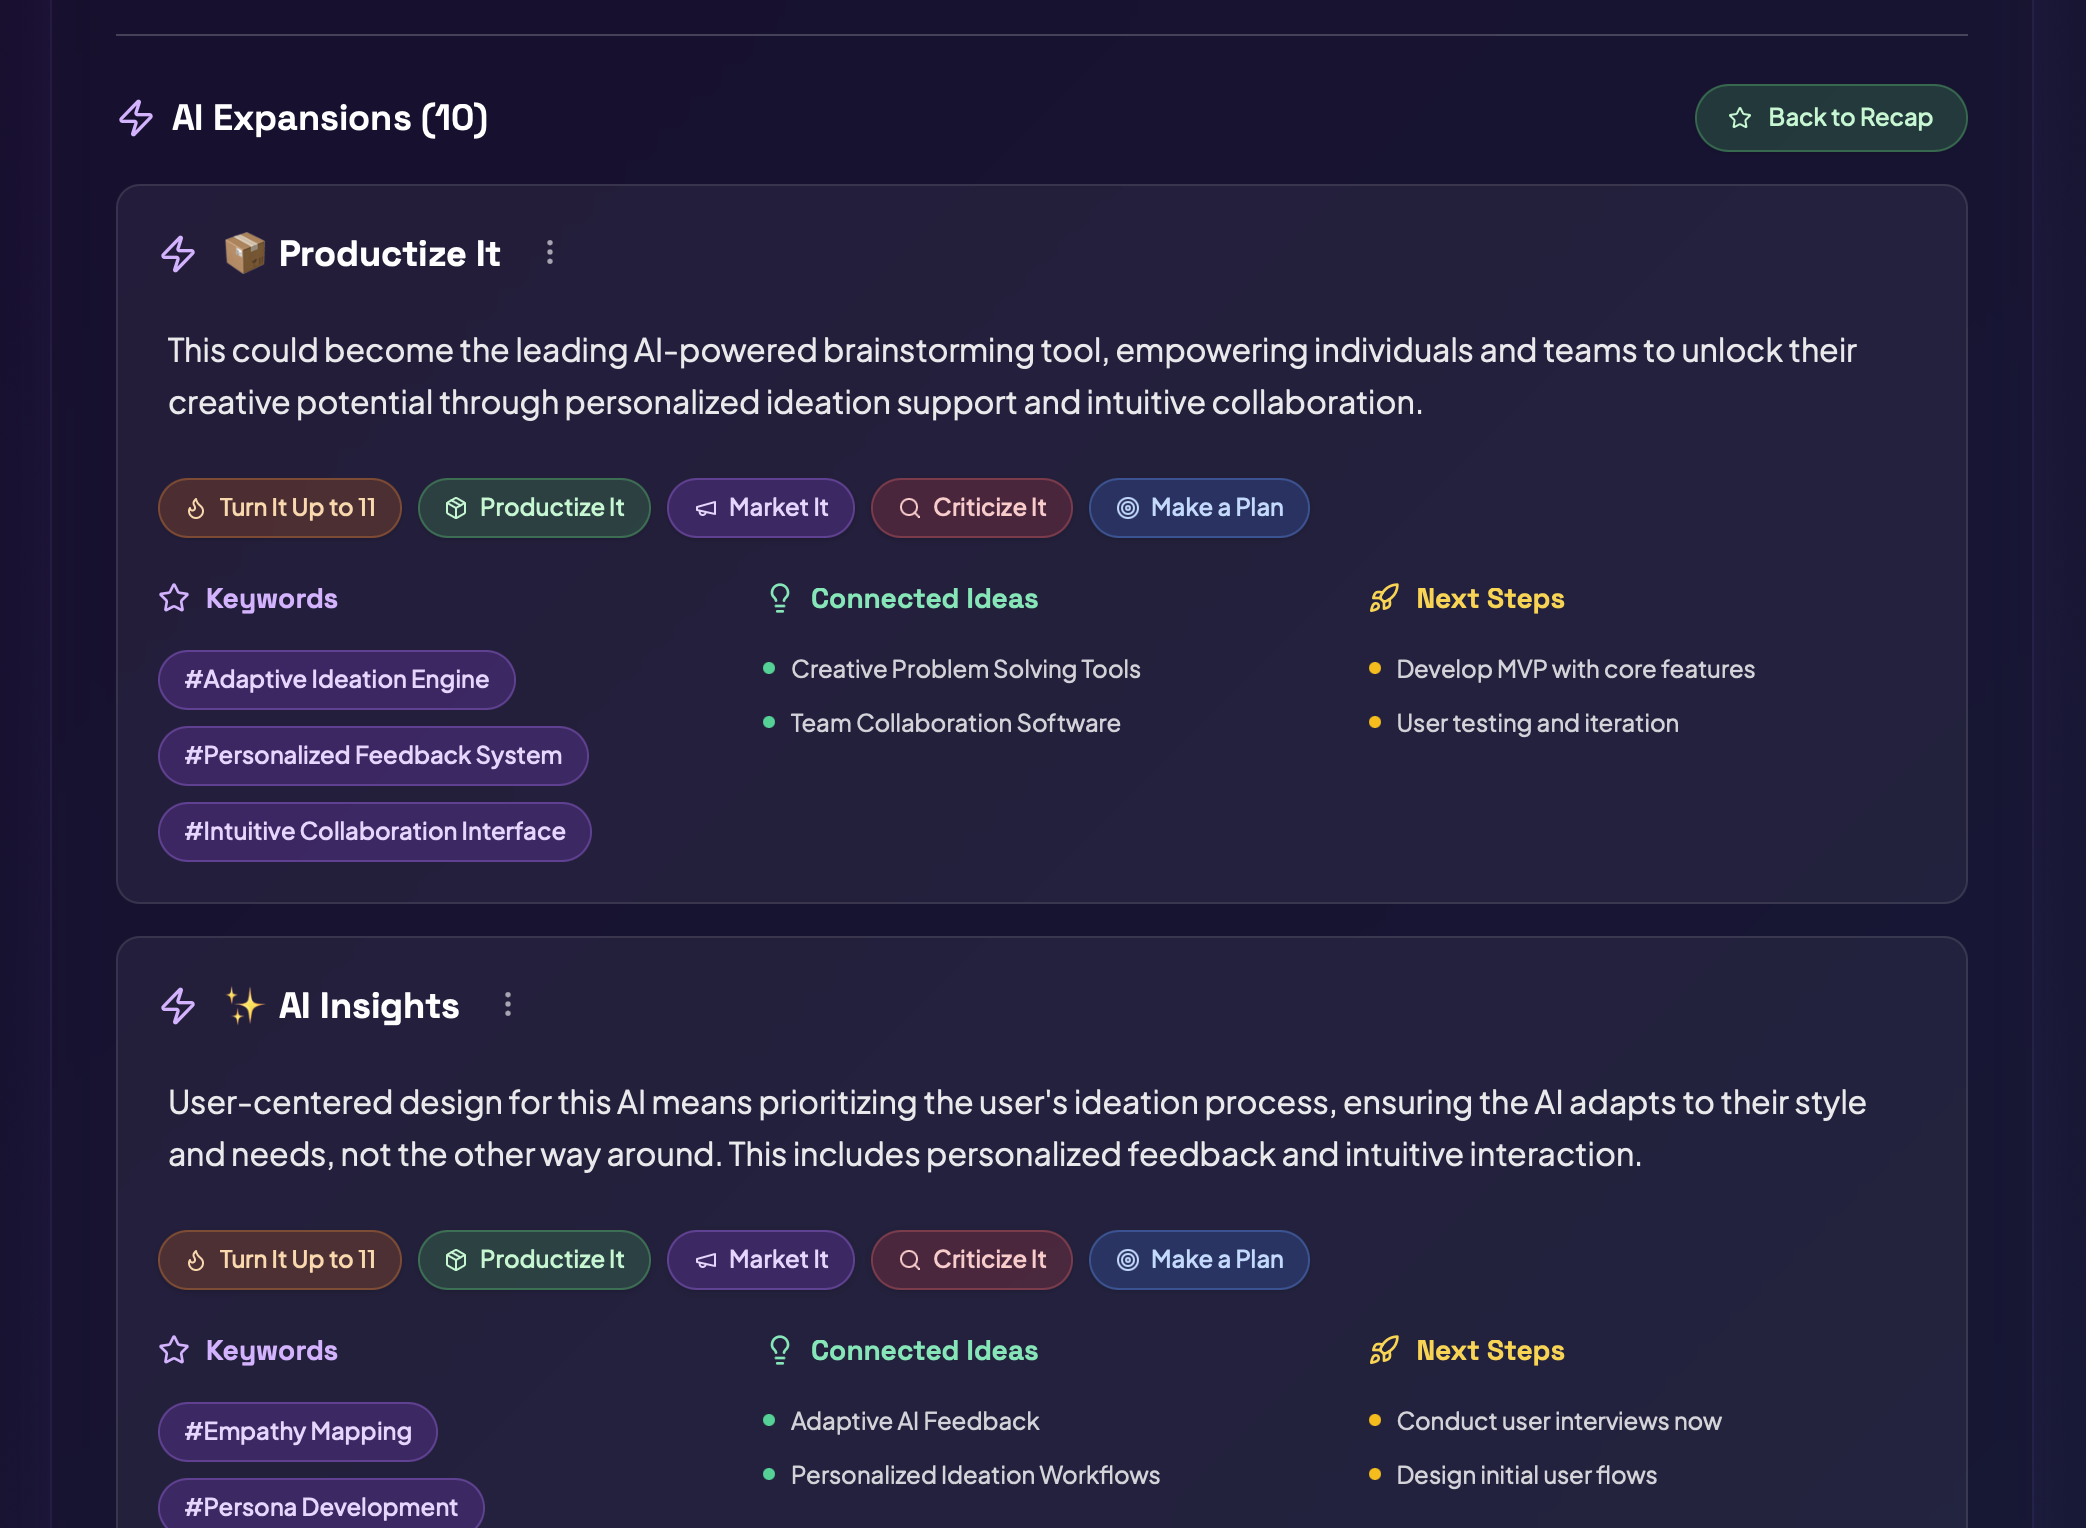Click 'Adaptive AI Feedback' connected idea
Screen dimensions: 2086x1528
coord(915,1421)
